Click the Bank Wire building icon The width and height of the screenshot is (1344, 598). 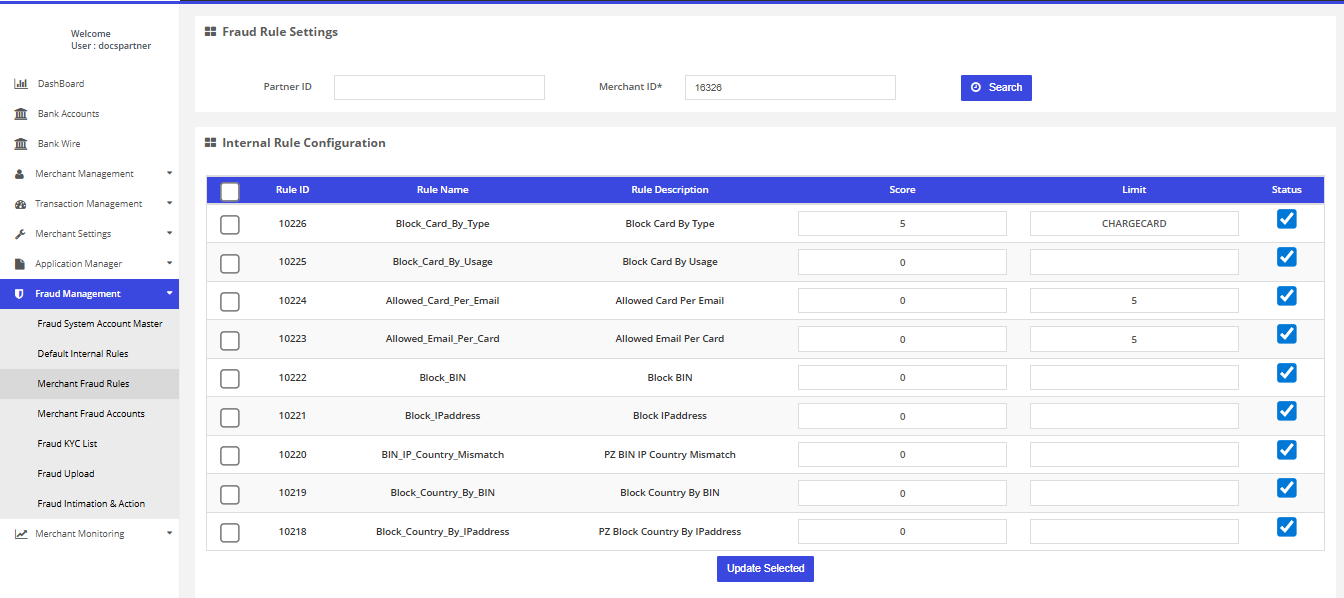(x=20, y=144)
